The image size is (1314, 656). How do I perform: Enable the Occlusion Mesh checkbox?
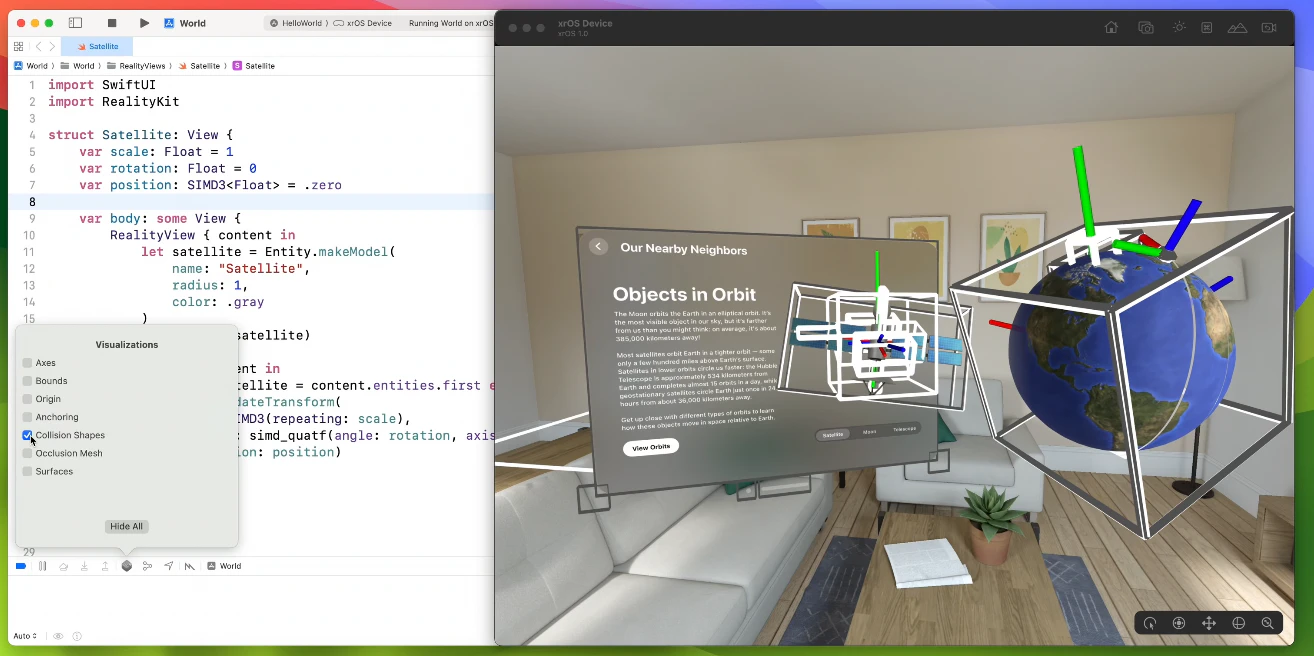click(28, 453)
